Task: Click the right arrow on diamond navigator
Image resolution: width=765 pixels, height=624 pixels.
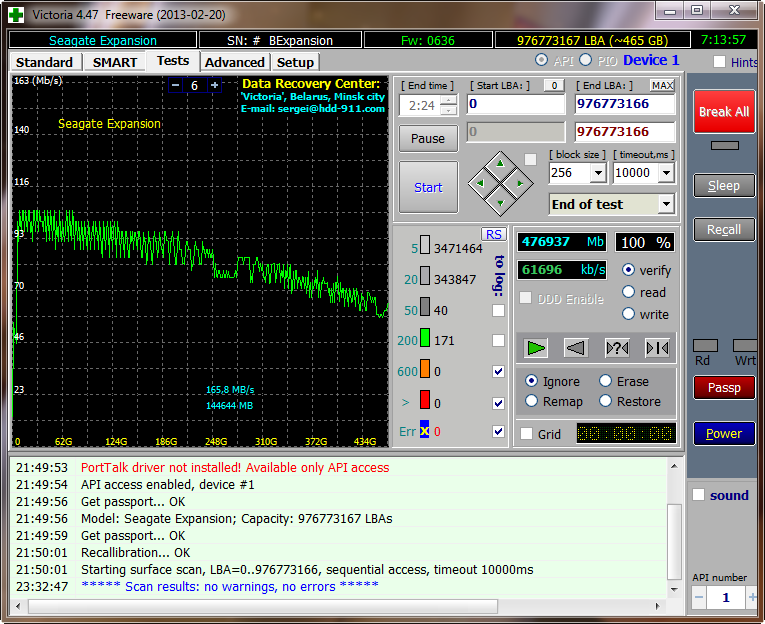Action: (x=520, y=183)
